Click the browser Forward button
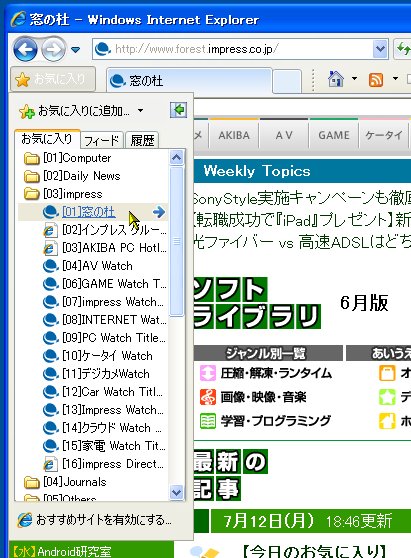The height and width of the screenshot is (558, 411). tap(53, 49)
